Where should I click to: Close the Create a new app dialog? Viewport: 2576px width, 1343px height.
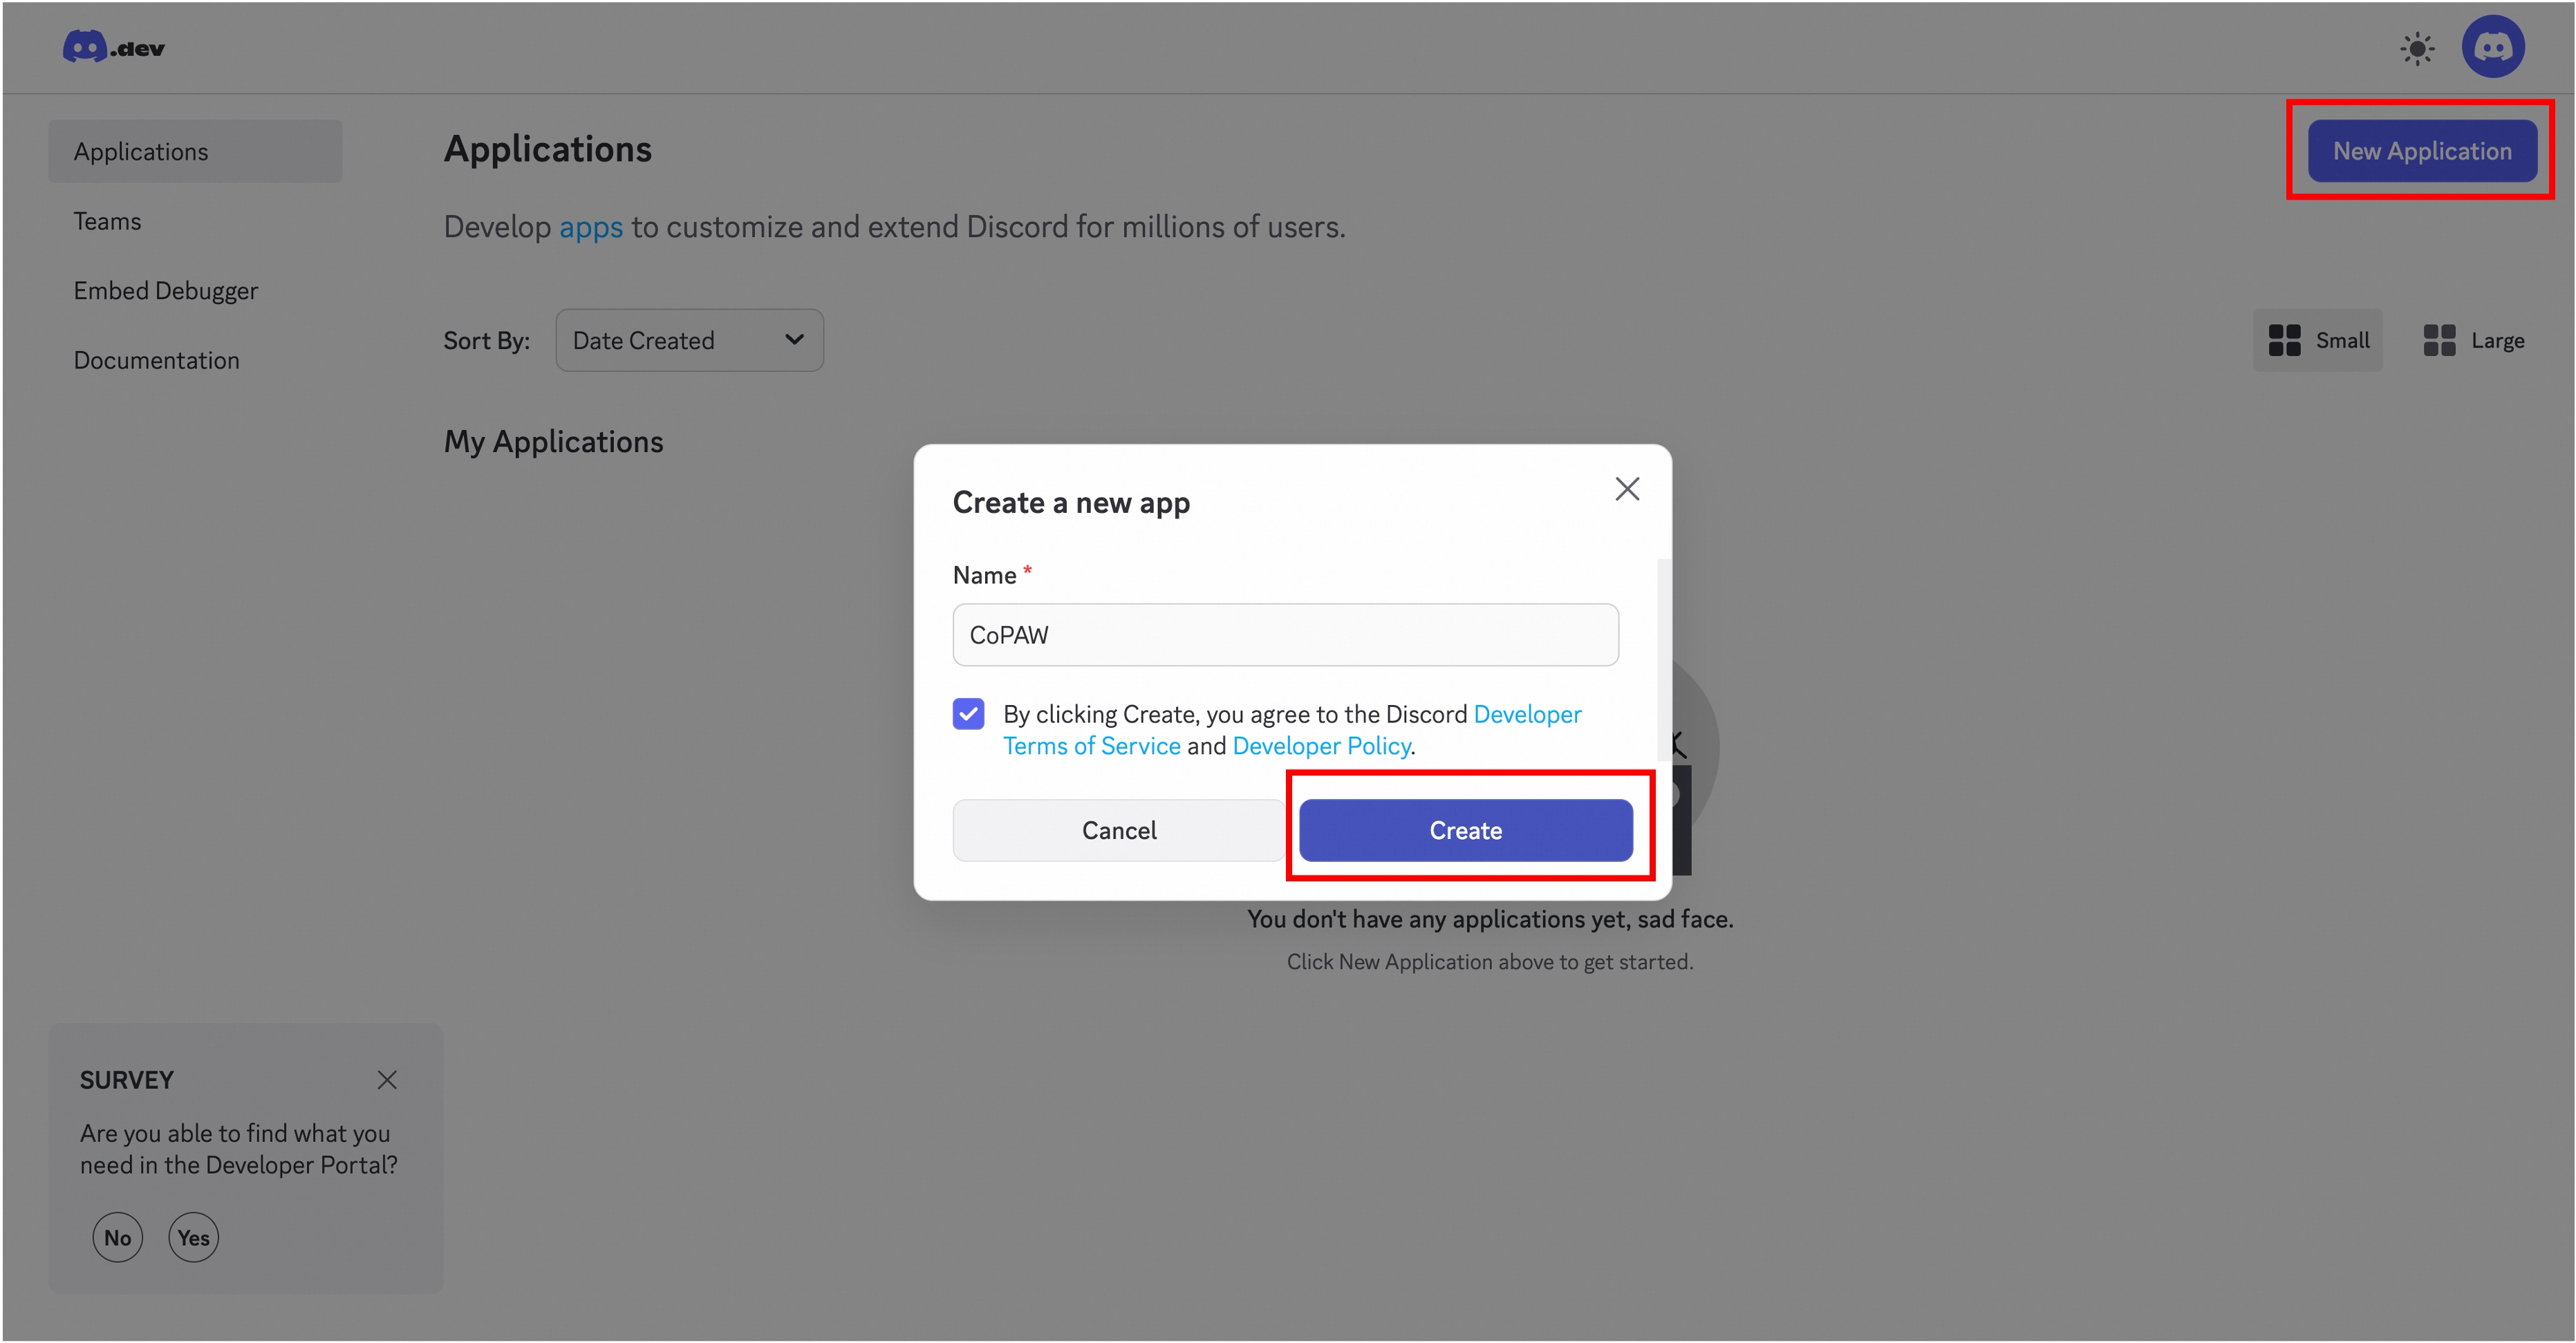tap(1627, 489)
